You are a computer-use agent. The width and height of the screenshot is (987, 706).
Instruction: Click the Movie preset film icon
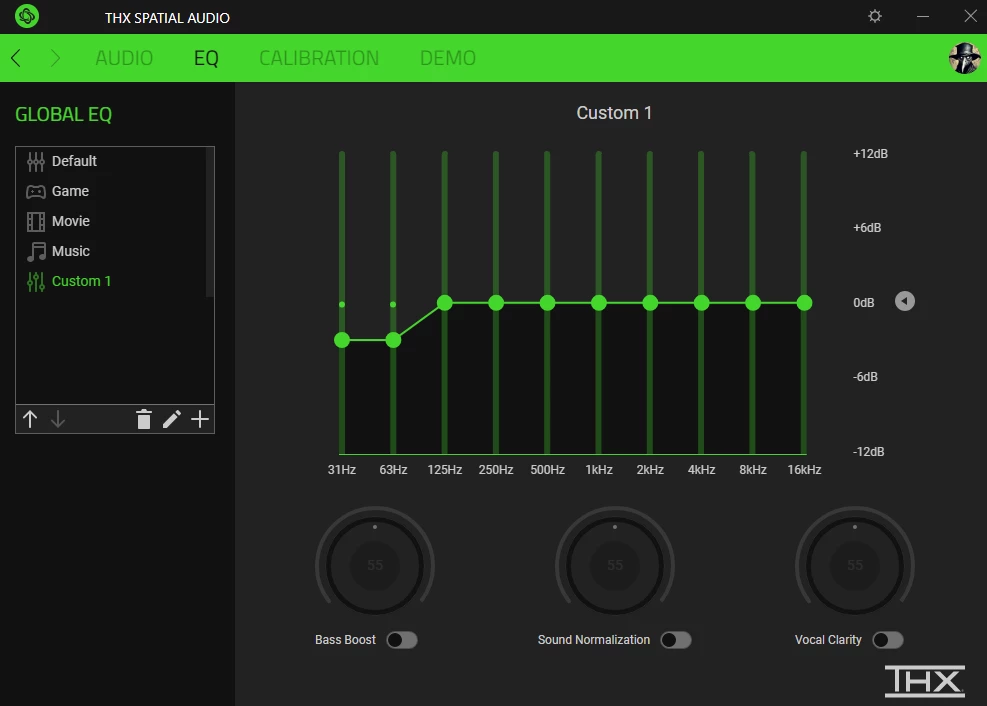36,221
